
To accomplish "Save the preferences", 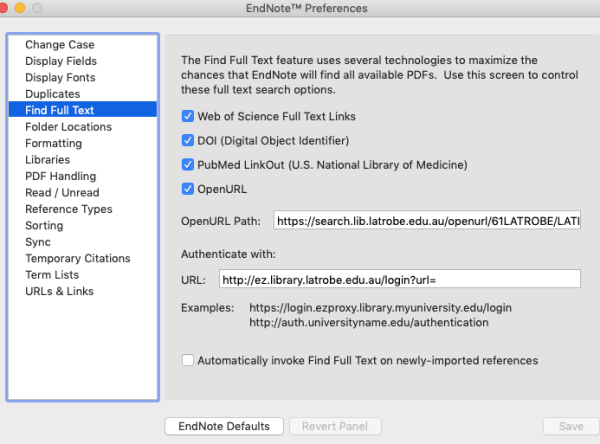I will [x=571, y=426].
